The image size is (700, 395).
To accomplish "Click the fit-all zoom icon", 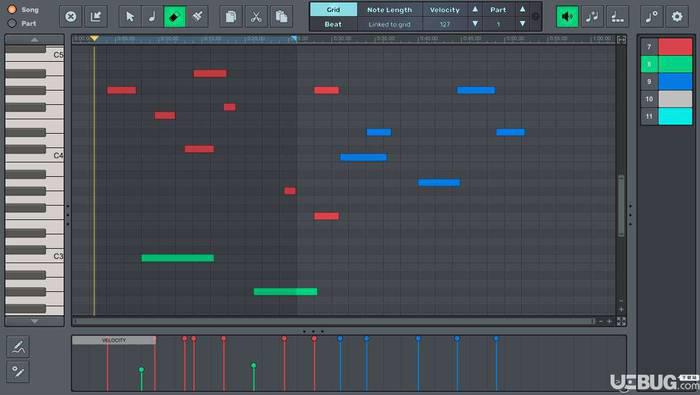I will [621, 321].
